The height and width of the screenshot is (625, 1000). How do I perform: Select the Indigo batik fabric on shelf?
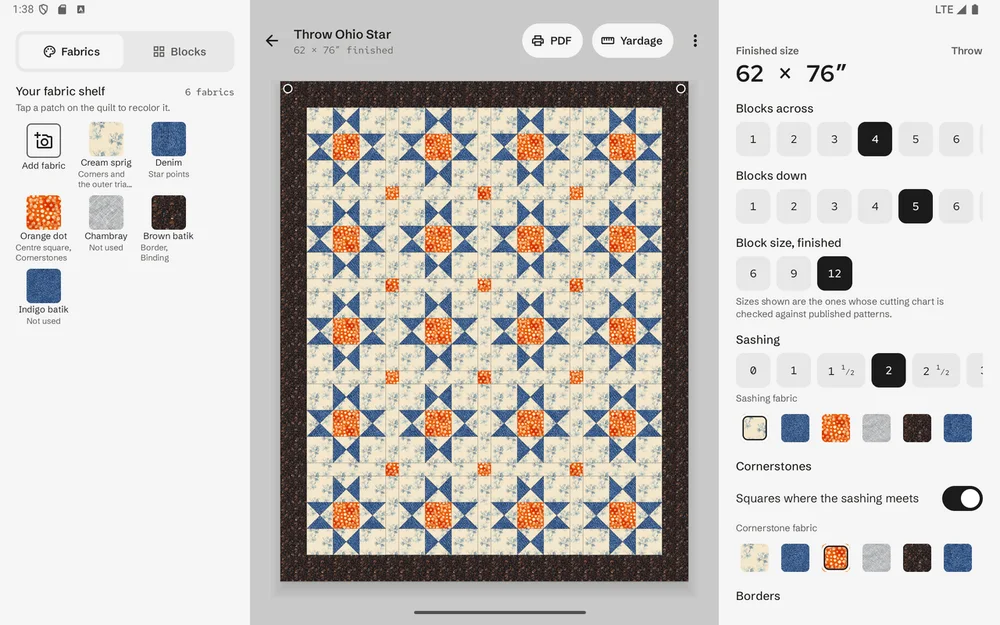(43, 286)
